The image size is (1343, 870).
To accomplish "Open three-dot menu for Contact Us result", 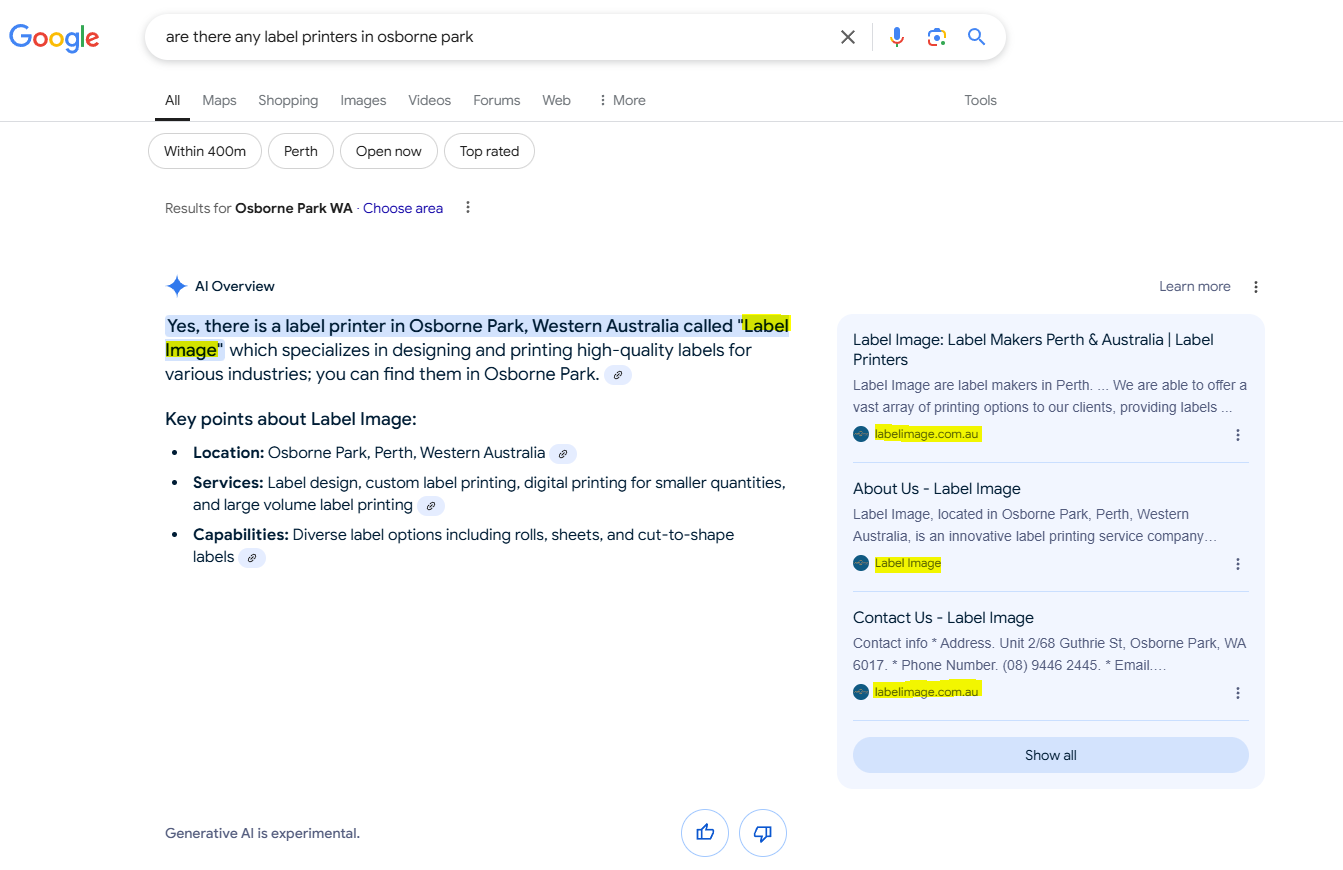I will (1238, 693).
